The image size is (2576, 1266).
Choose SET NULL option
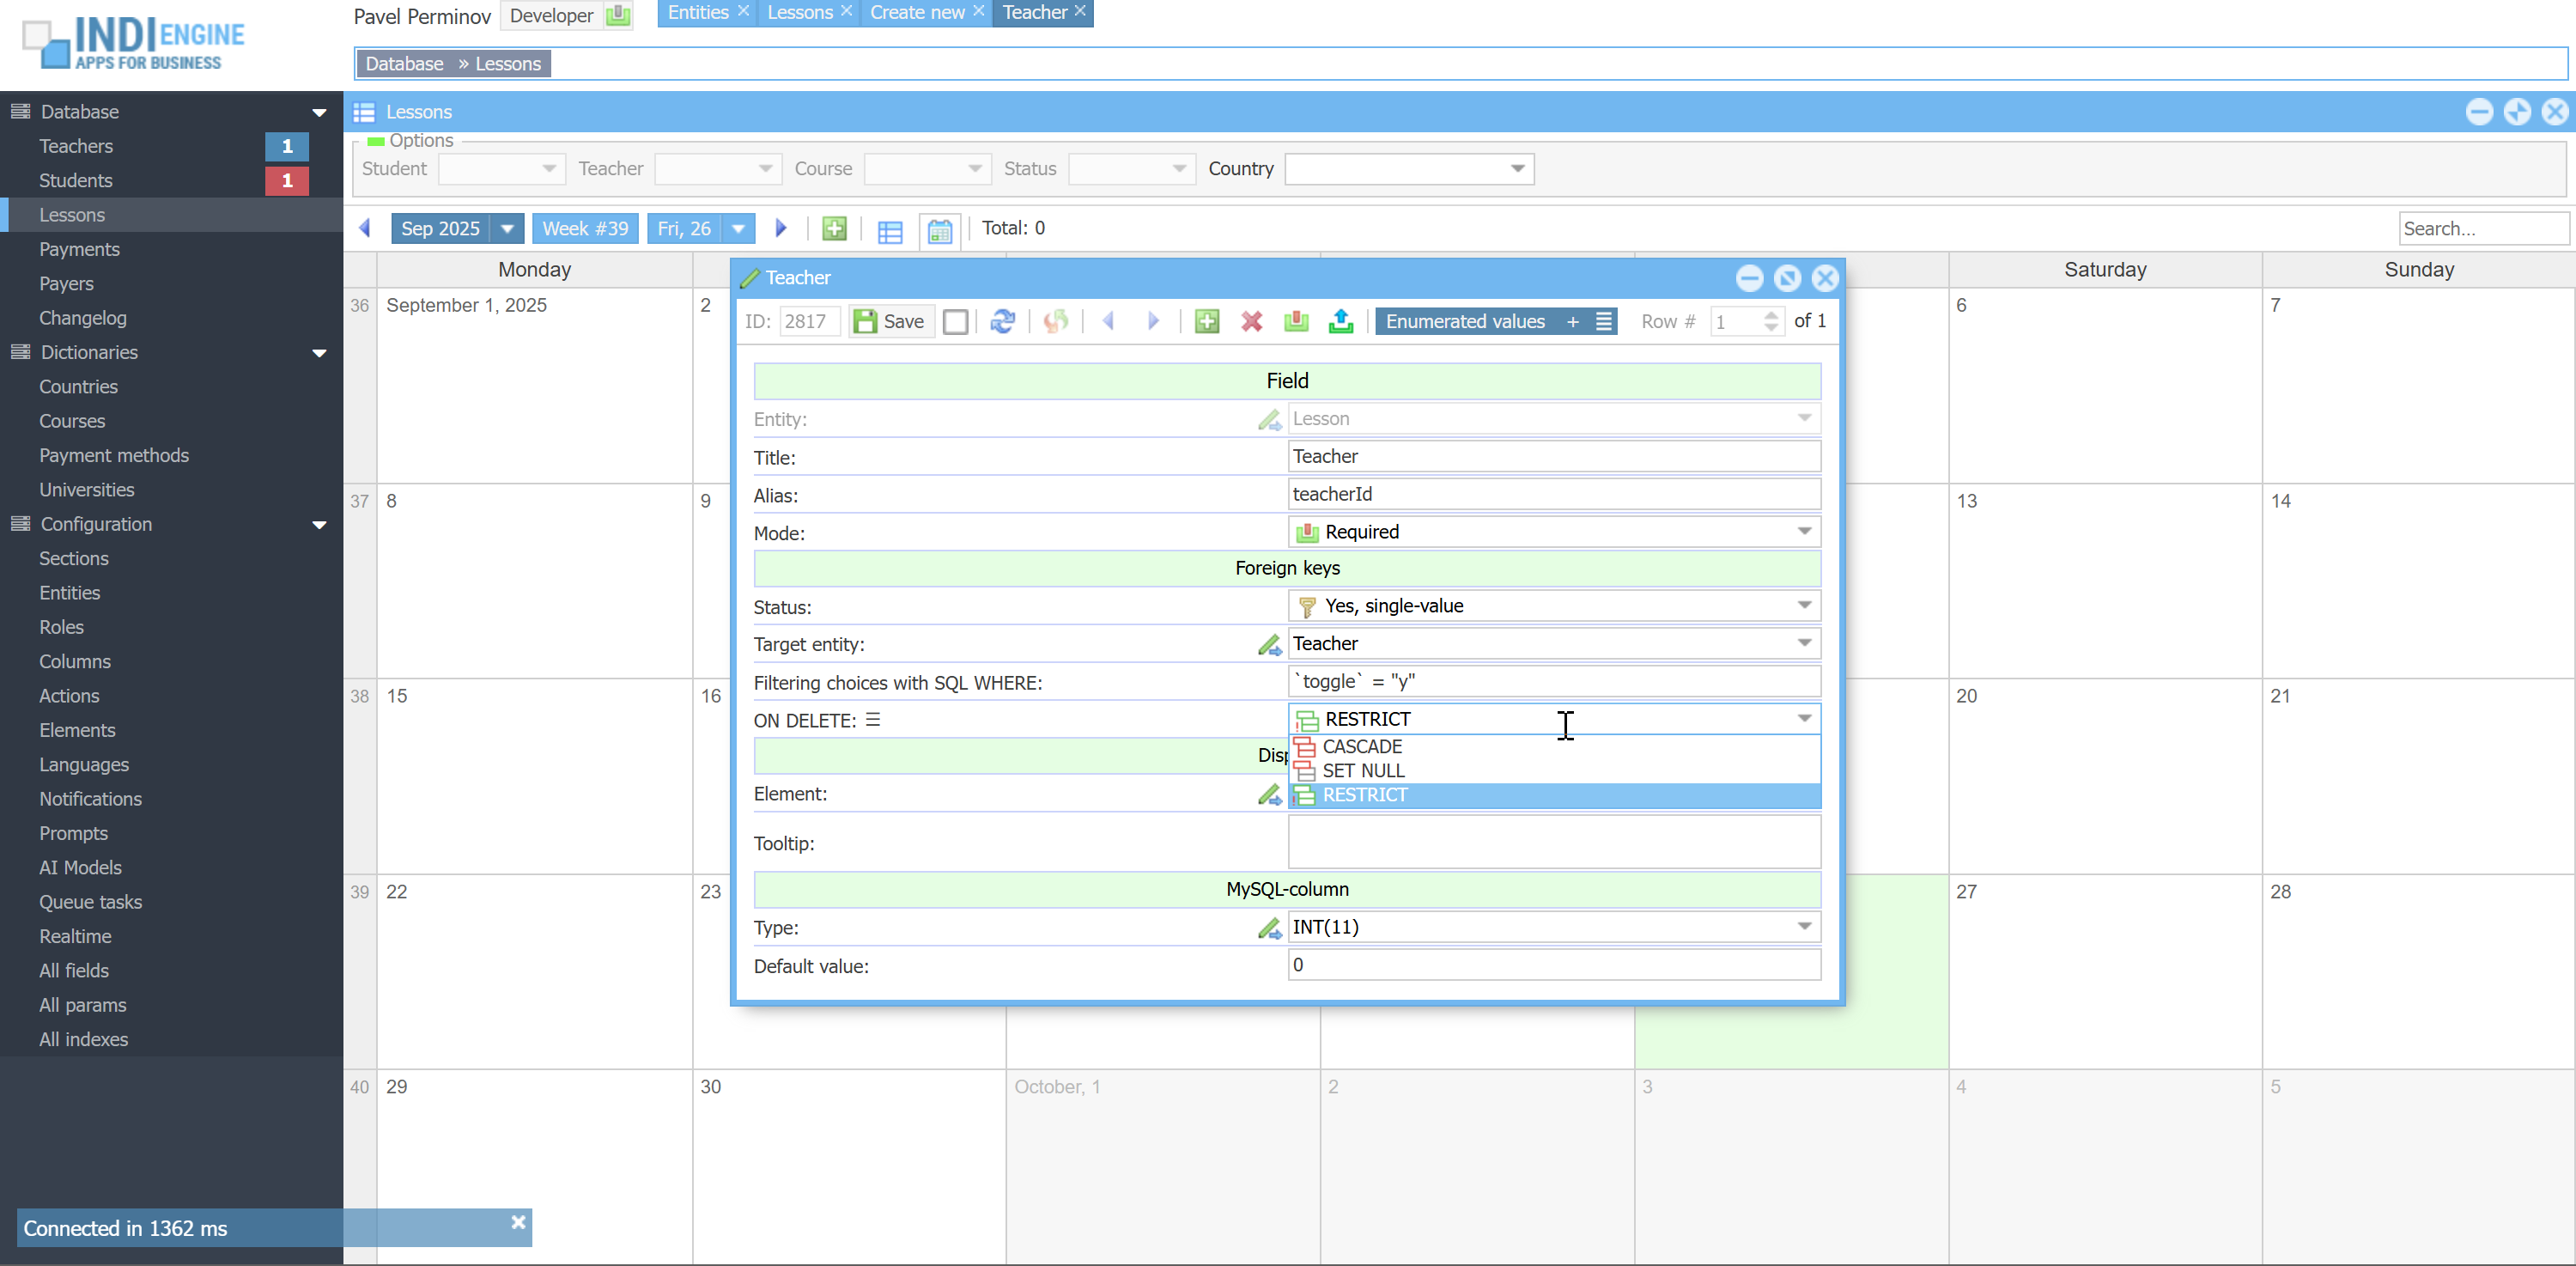[1363, 771]
